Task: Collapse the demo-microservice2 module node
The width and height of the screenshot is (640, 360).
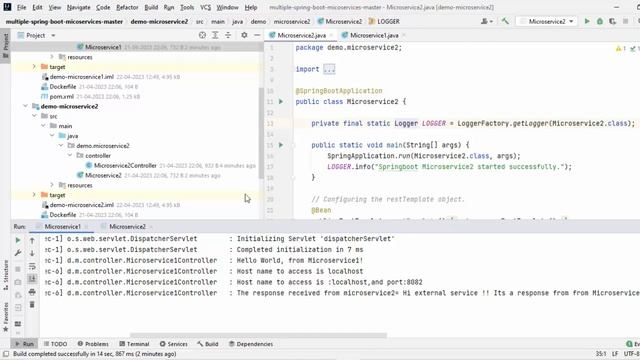Action: 26,106
